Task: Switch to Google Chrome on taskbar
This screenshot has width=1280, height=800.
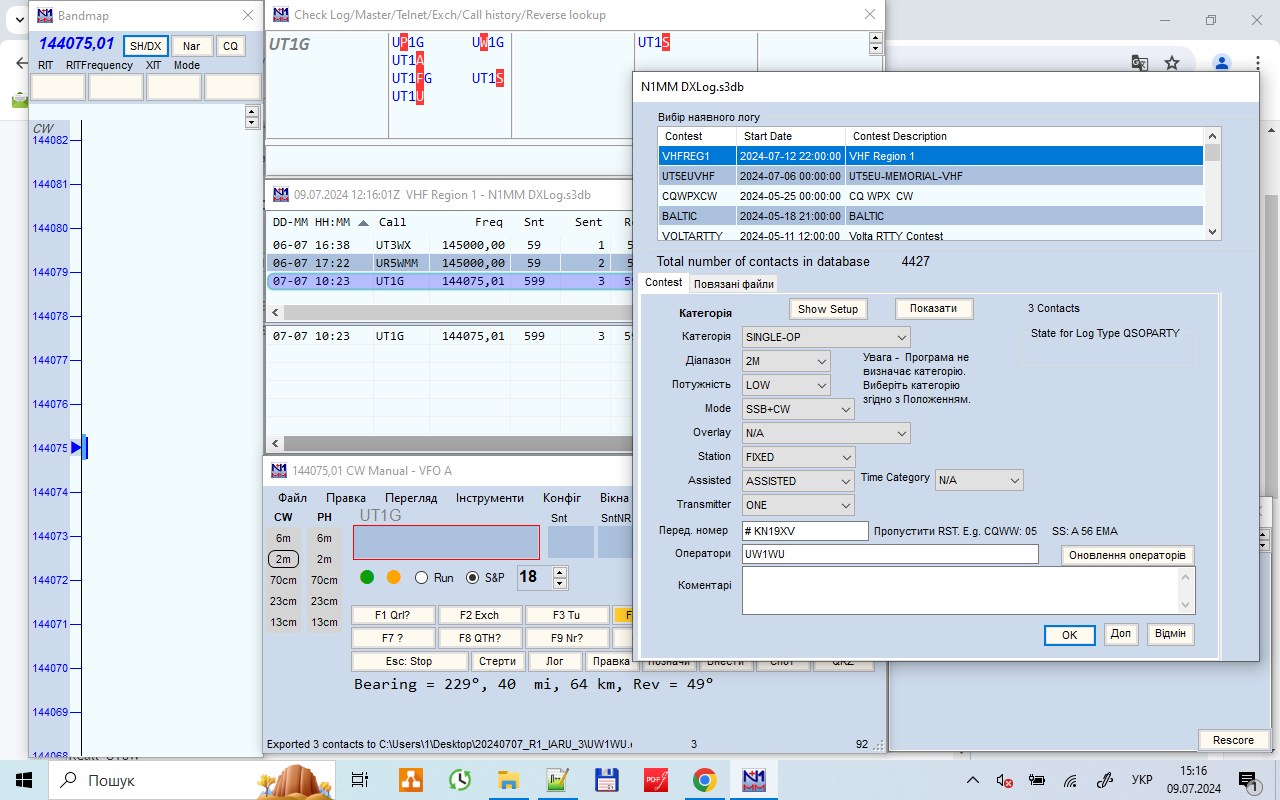Action: (704, 780)
